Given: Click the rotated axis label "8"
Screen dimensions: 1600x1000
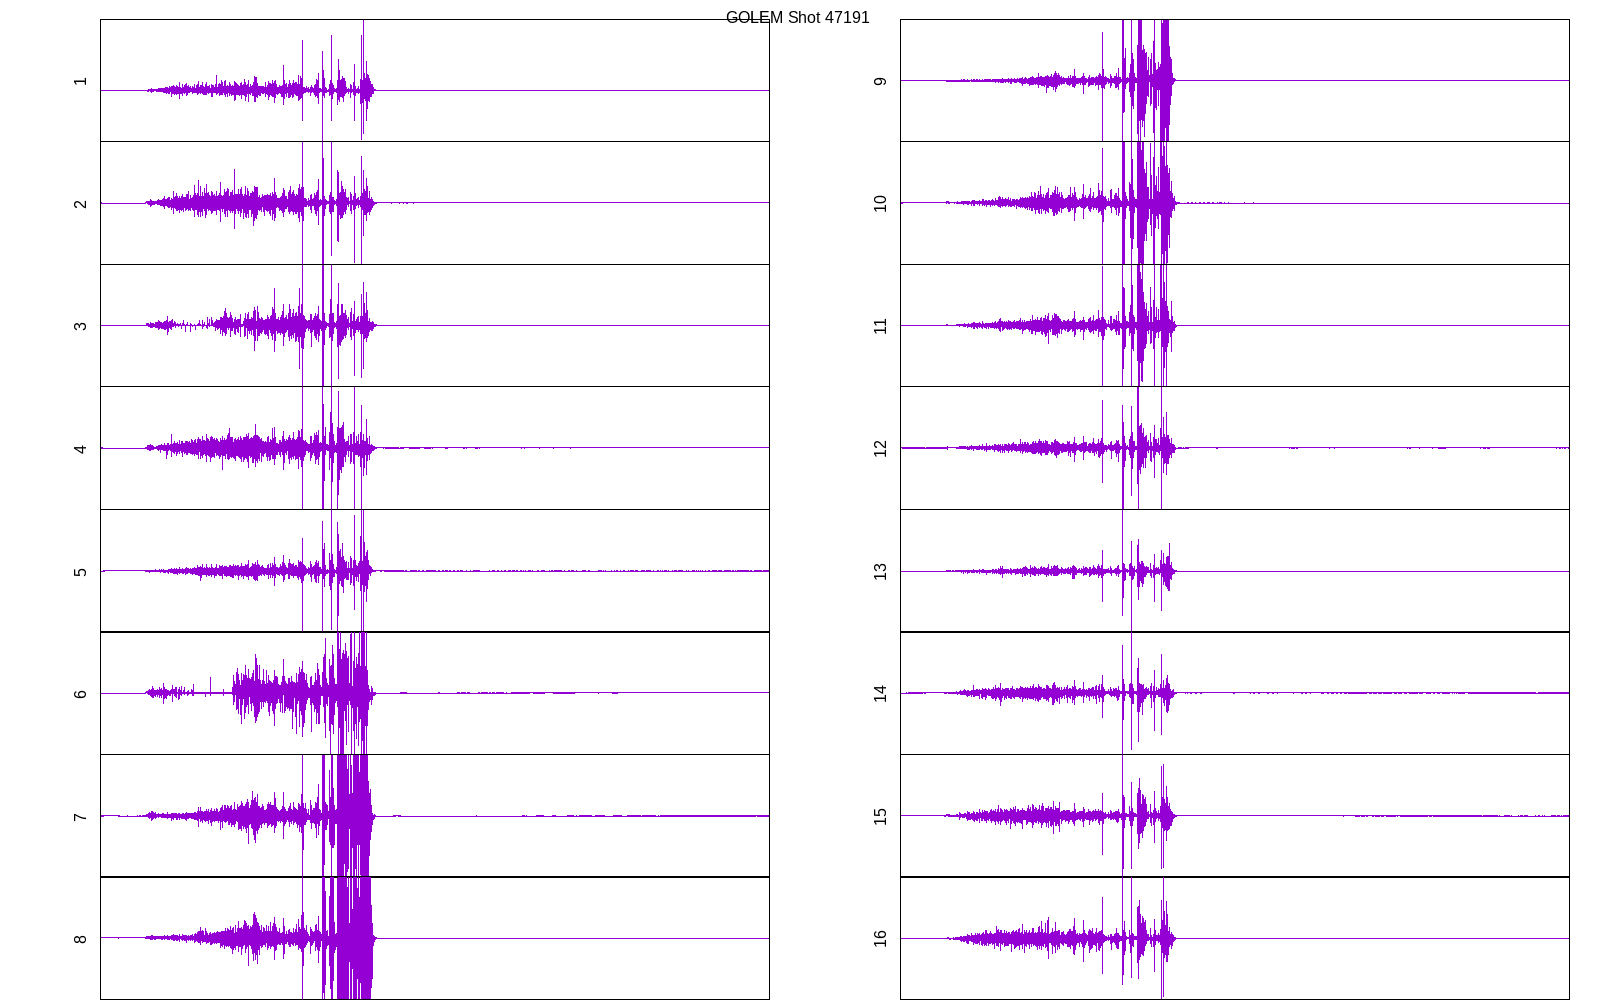Looking at the screenshot, I should pyautogui.click(x=80, y=939).
